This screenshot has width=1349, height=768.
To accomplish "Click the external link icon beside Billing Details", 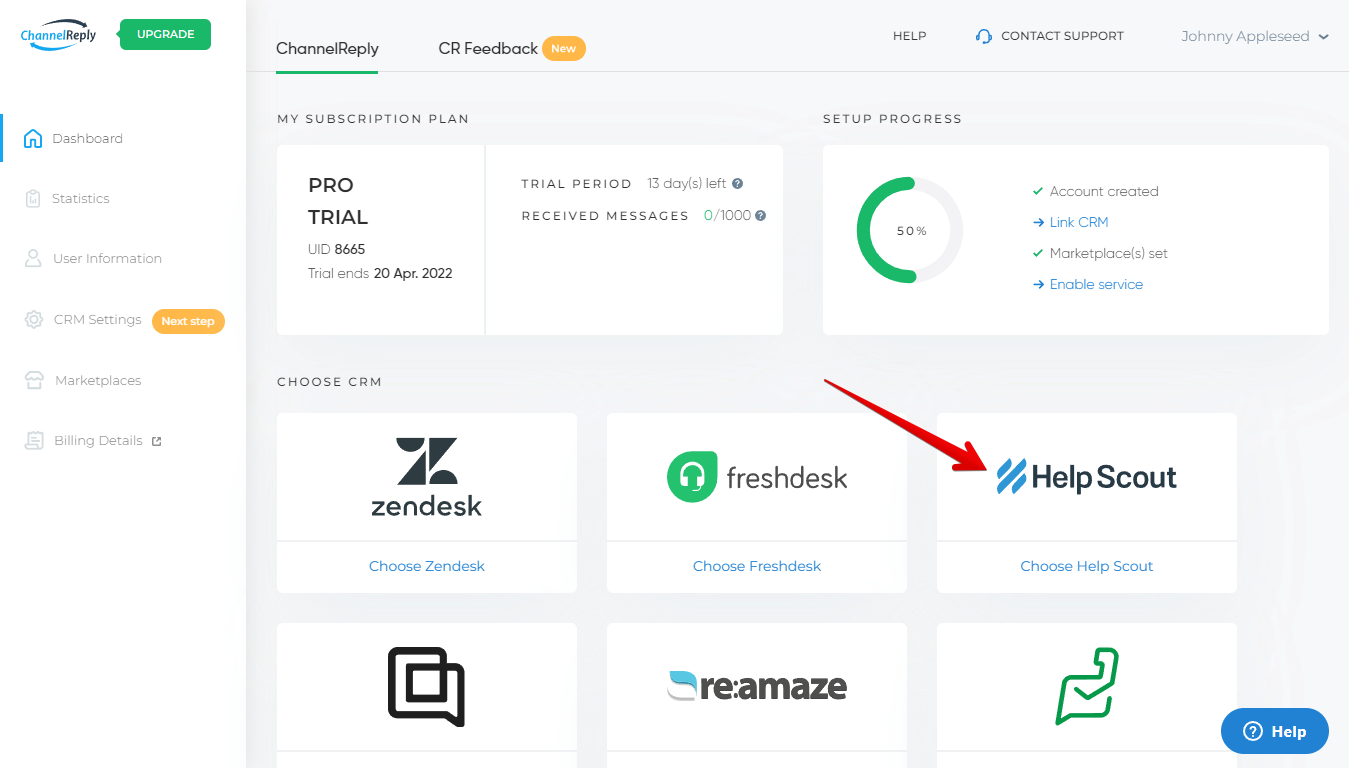I will point(156,441).
